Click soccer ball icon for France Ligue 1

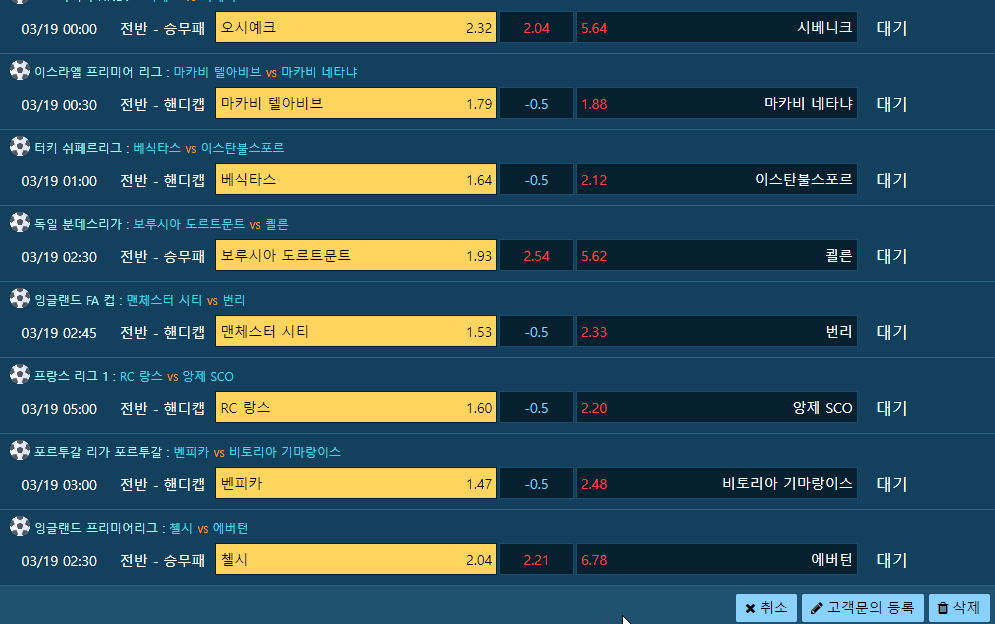tap(20, 375)
